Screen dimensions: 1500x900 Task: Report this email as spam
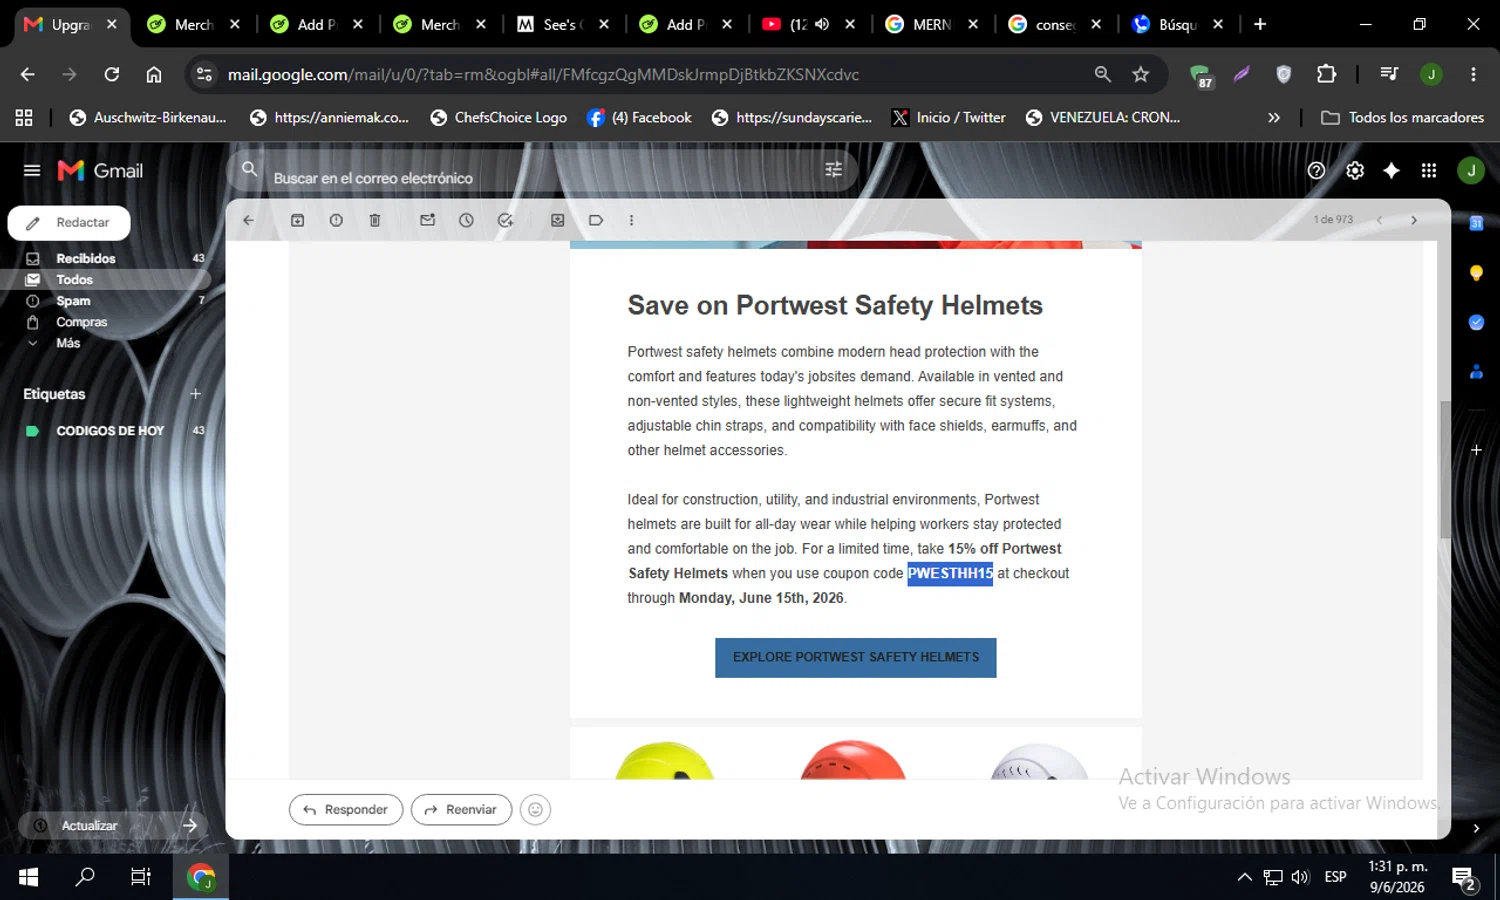coord(336,220)
